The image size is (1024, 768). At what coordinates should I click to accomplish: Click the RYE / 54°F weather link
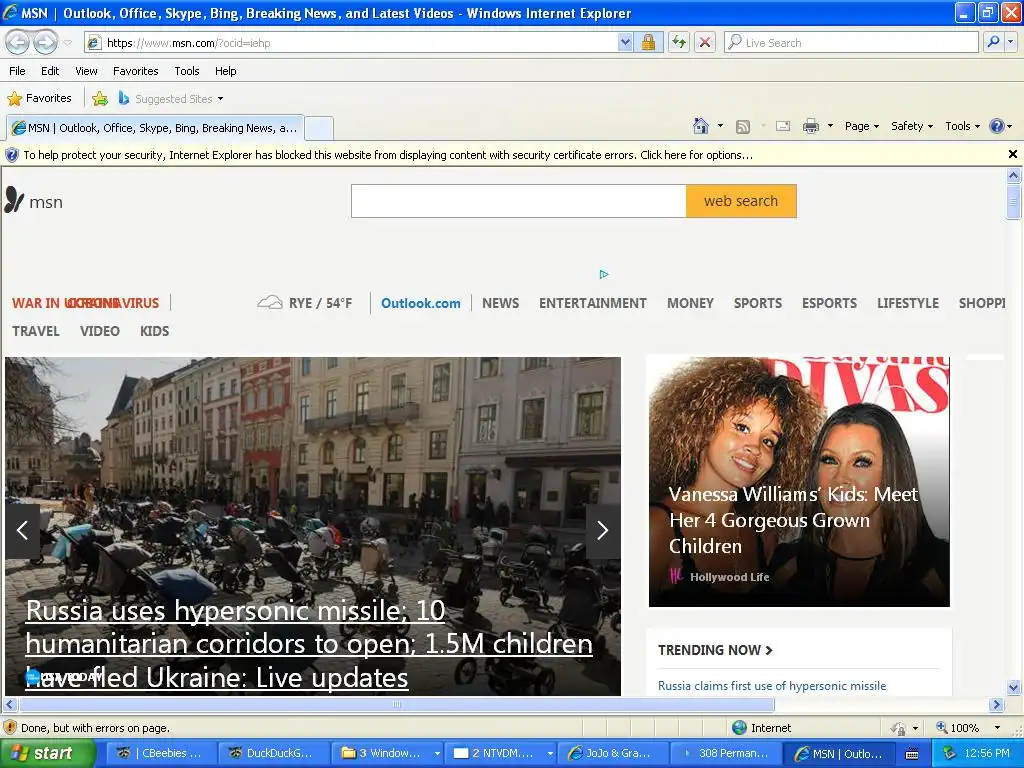pyautogui.click(x=305, y=303)
